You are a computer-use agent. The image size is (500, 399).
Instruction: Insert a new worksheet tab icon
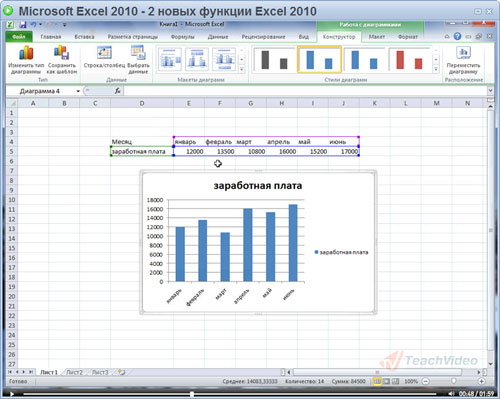coord(121,372)
